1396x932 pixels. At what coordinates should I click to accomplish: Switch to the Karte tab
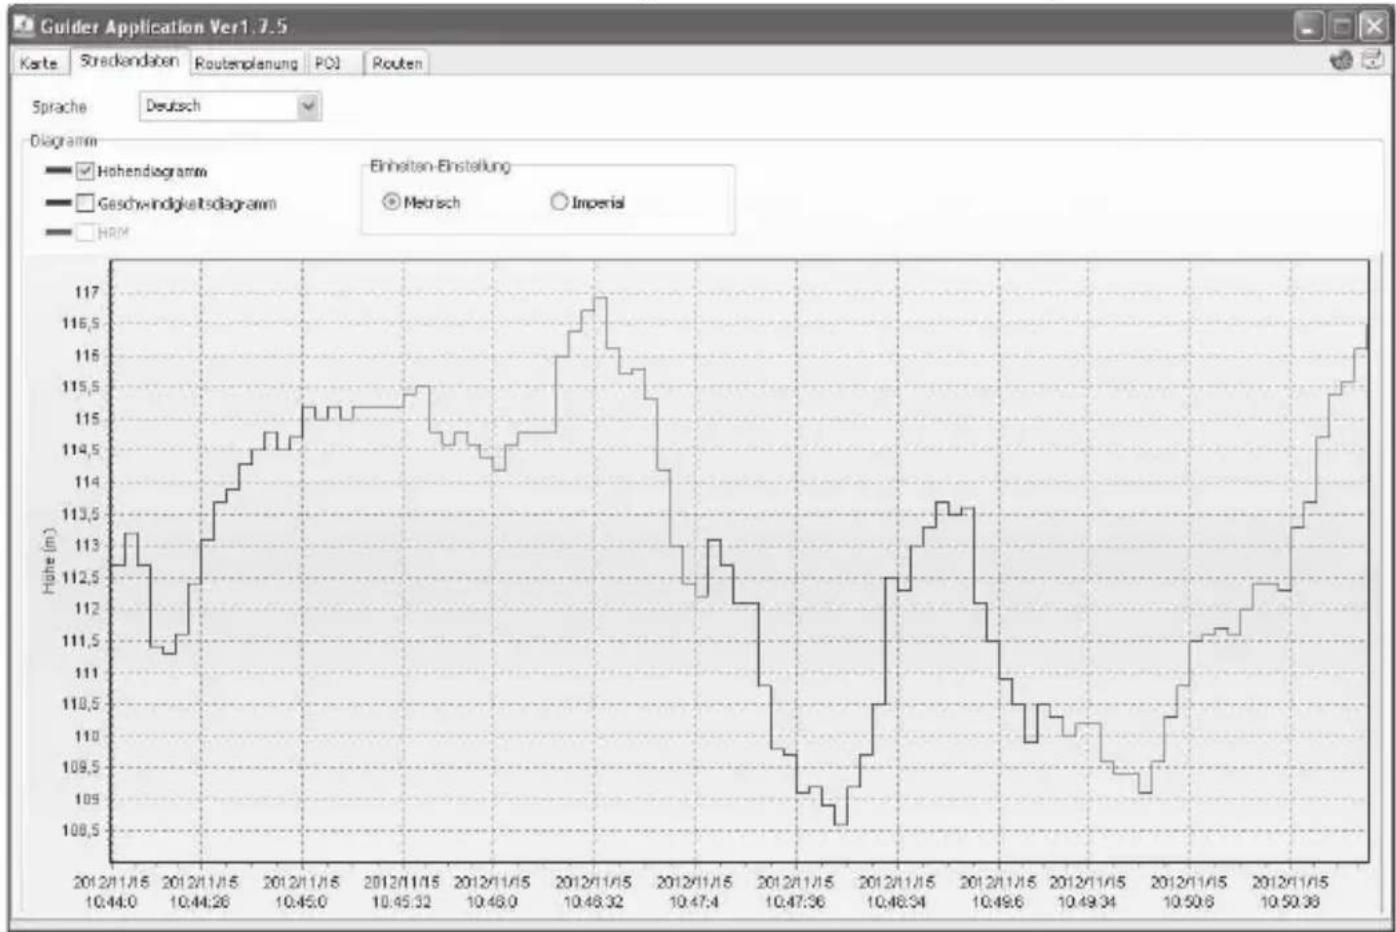[39, 63]
